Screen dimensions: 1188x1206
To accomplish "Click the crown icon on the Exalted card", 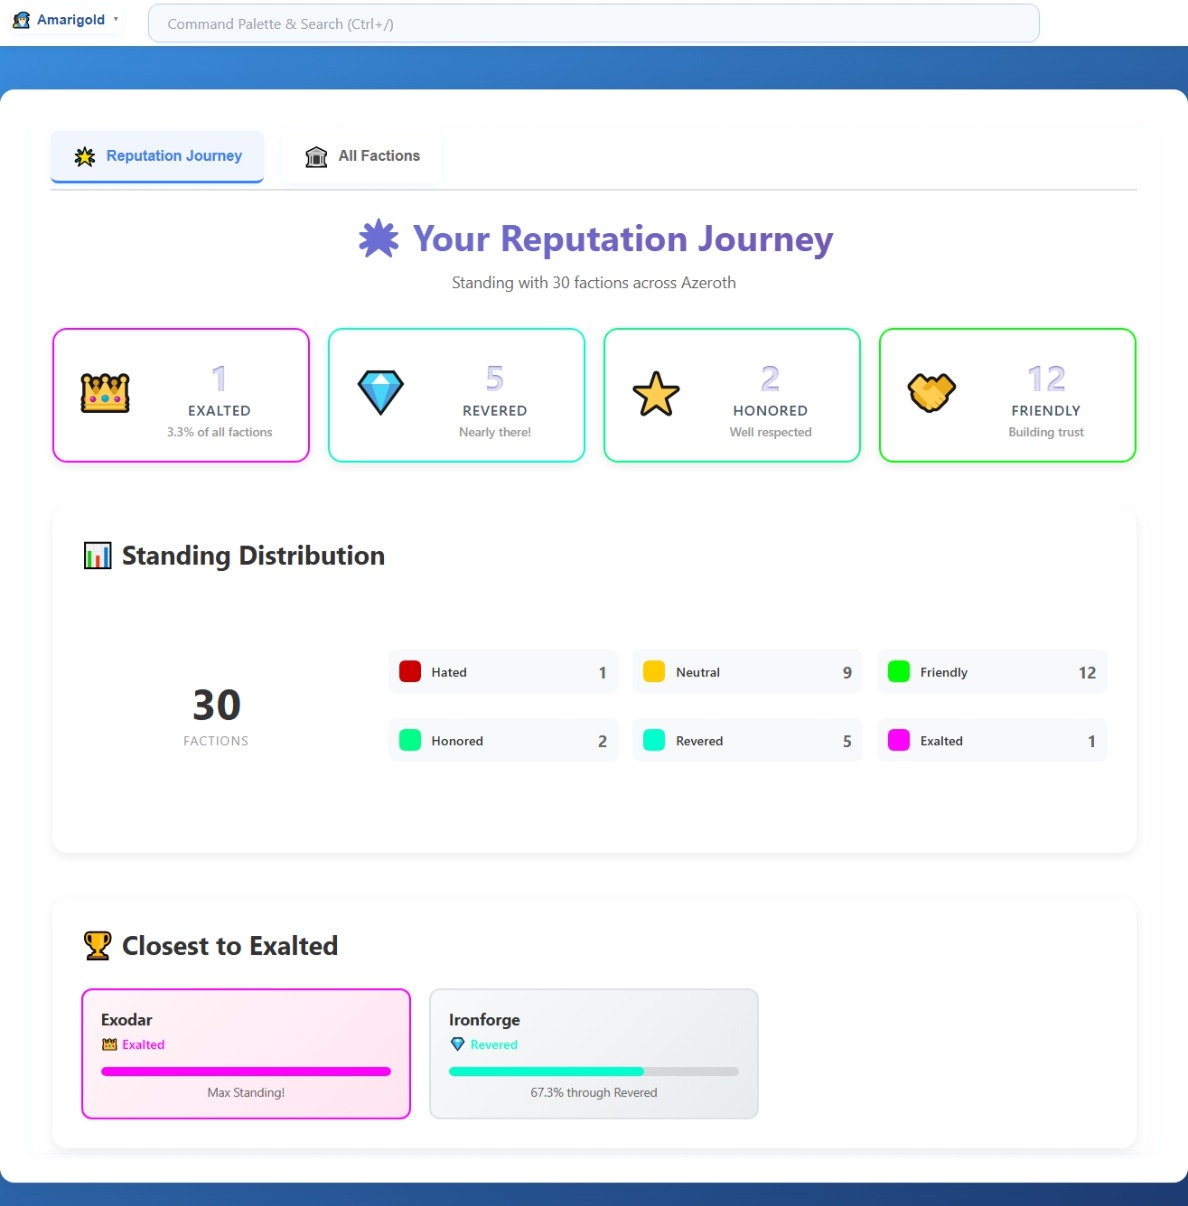I will [104, 392].
